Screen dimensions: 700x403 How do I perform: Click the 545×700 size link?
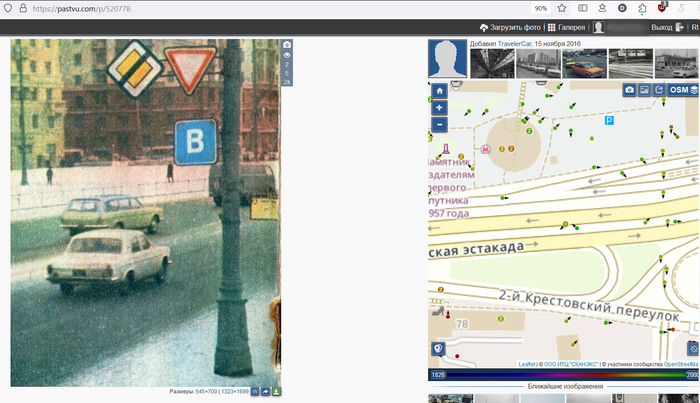(206, 391)
